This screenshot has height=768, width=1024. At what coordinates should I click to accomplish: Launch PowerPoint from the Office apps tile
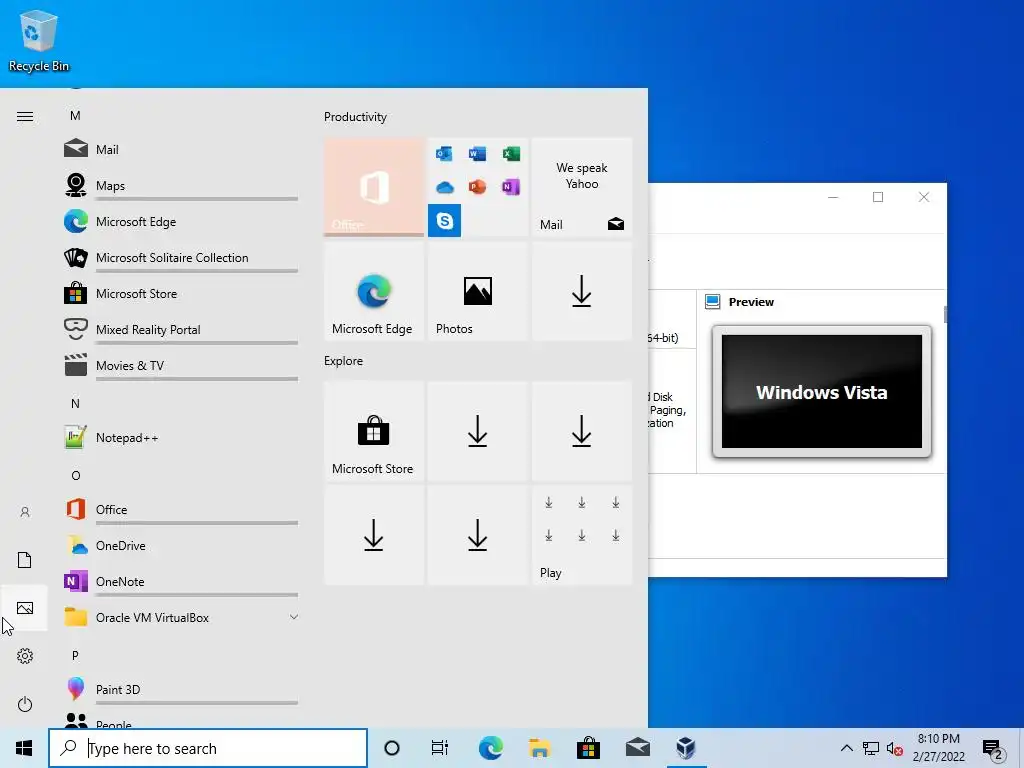click(477, 187)
